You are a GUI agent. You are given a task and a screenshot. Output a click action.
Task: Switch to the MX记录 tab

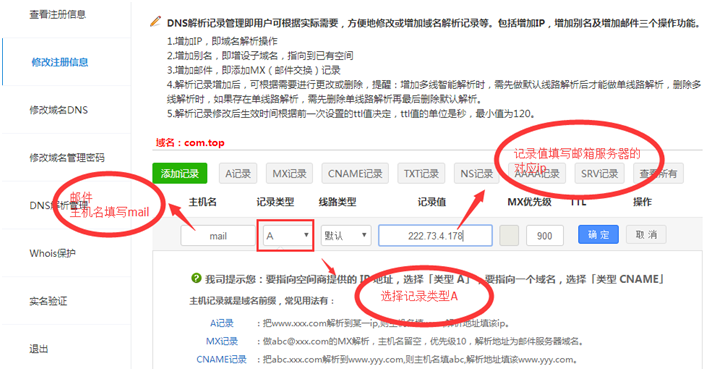click(290, 174)
